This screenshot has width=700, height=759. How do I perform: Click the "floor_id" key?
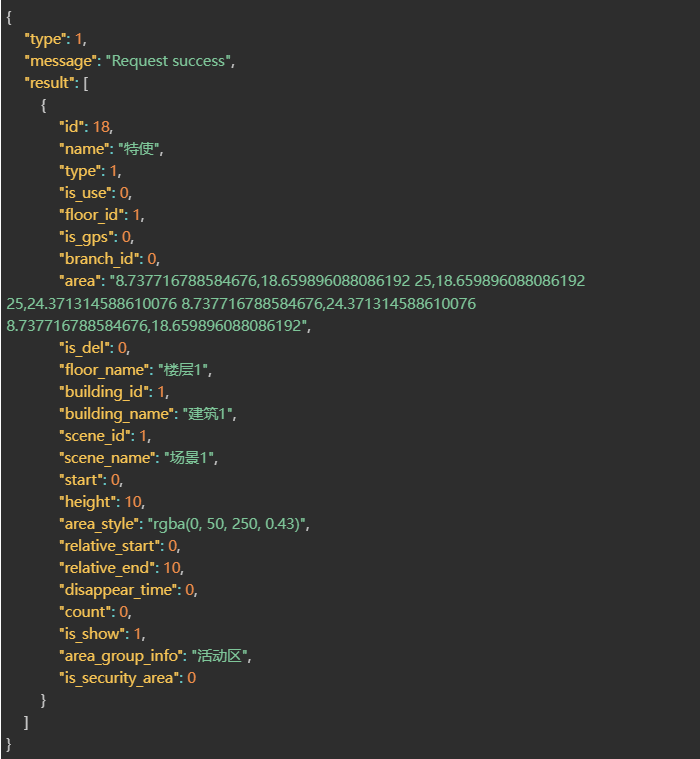[x=92, y=215]
